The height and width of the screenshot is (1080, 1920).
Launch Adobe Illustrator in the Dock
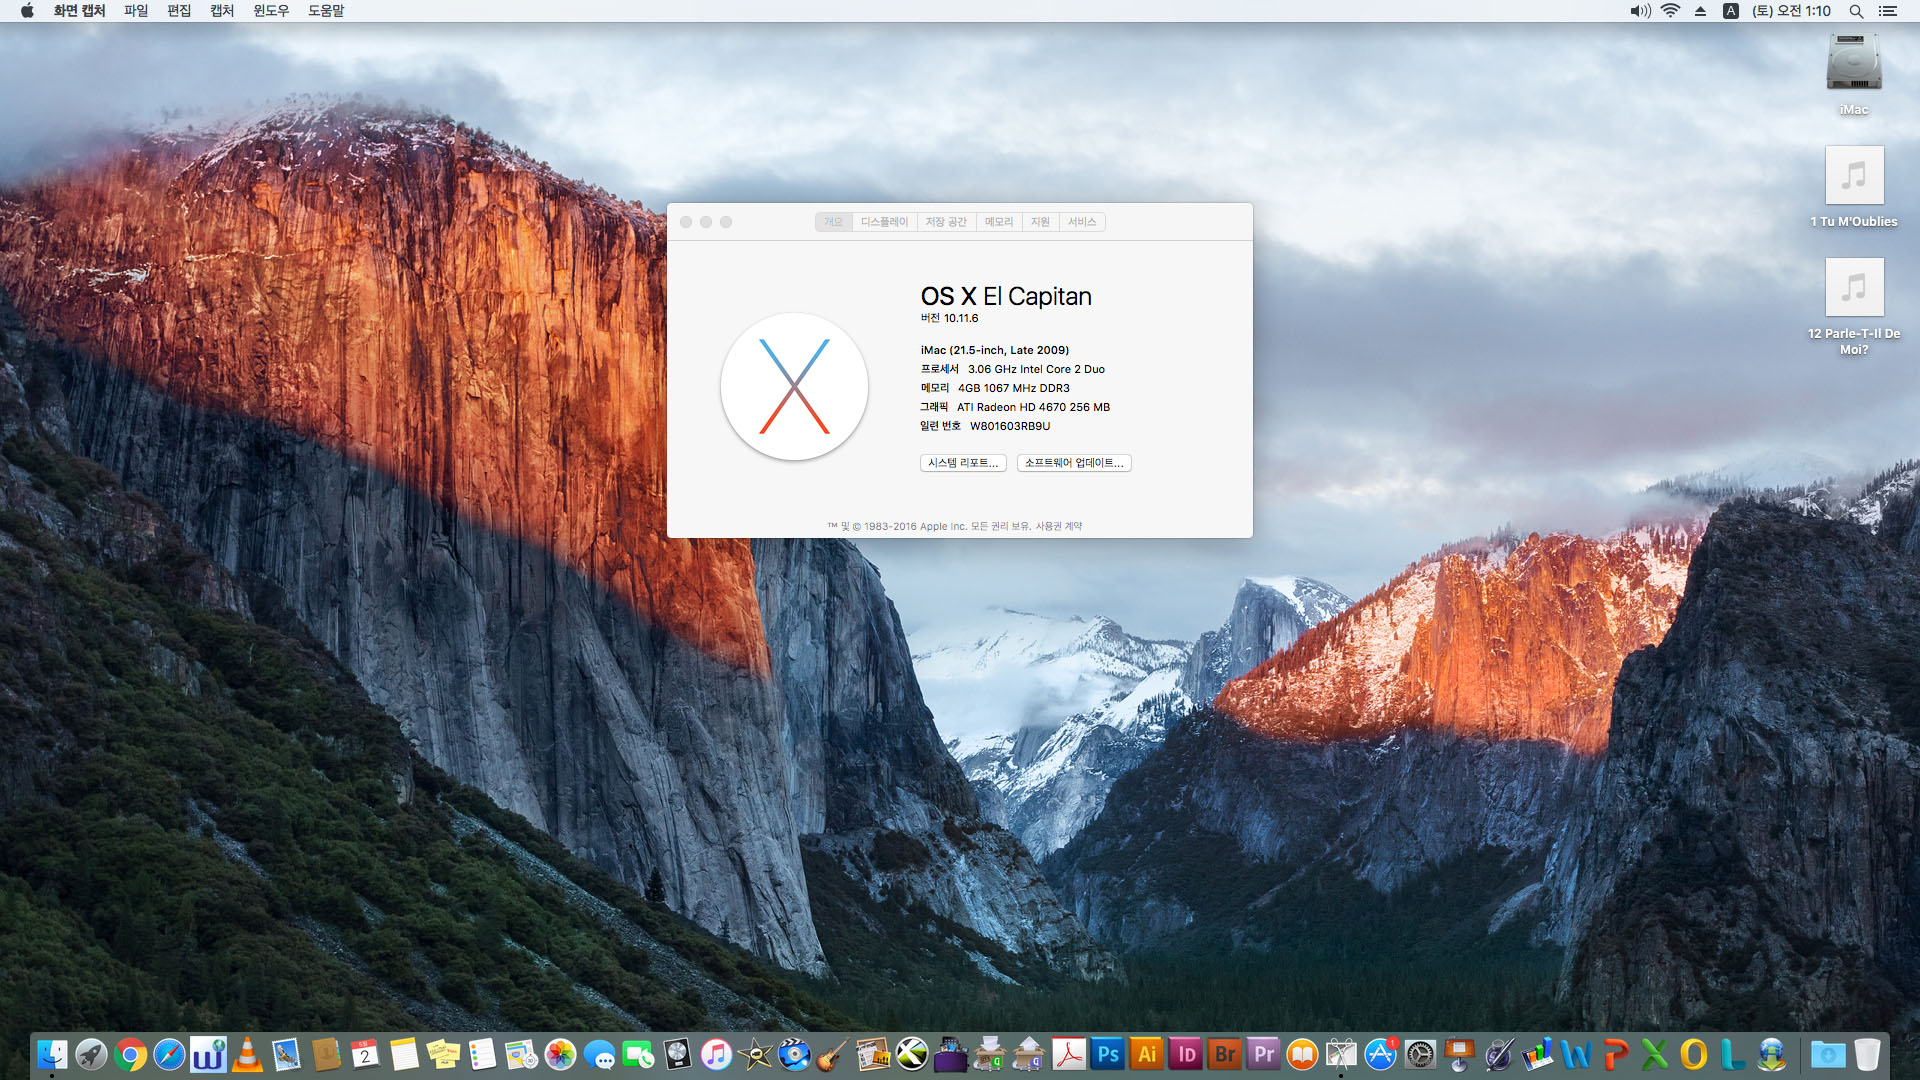click(x=1147, y=1054)
